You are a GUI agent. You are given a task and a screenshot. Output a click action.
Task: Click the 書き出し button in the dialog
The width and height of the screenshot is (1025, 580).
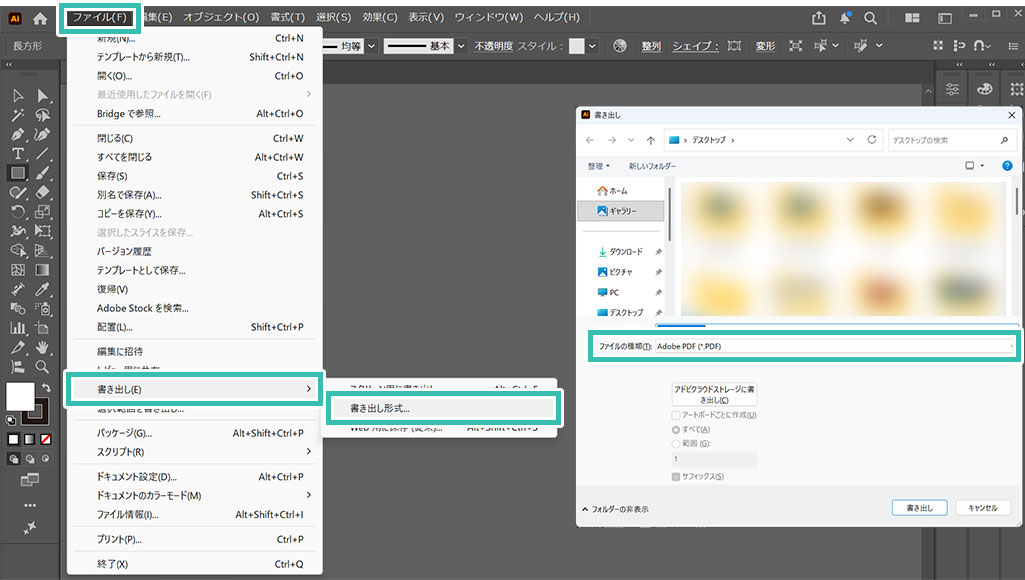click(919, 508)
